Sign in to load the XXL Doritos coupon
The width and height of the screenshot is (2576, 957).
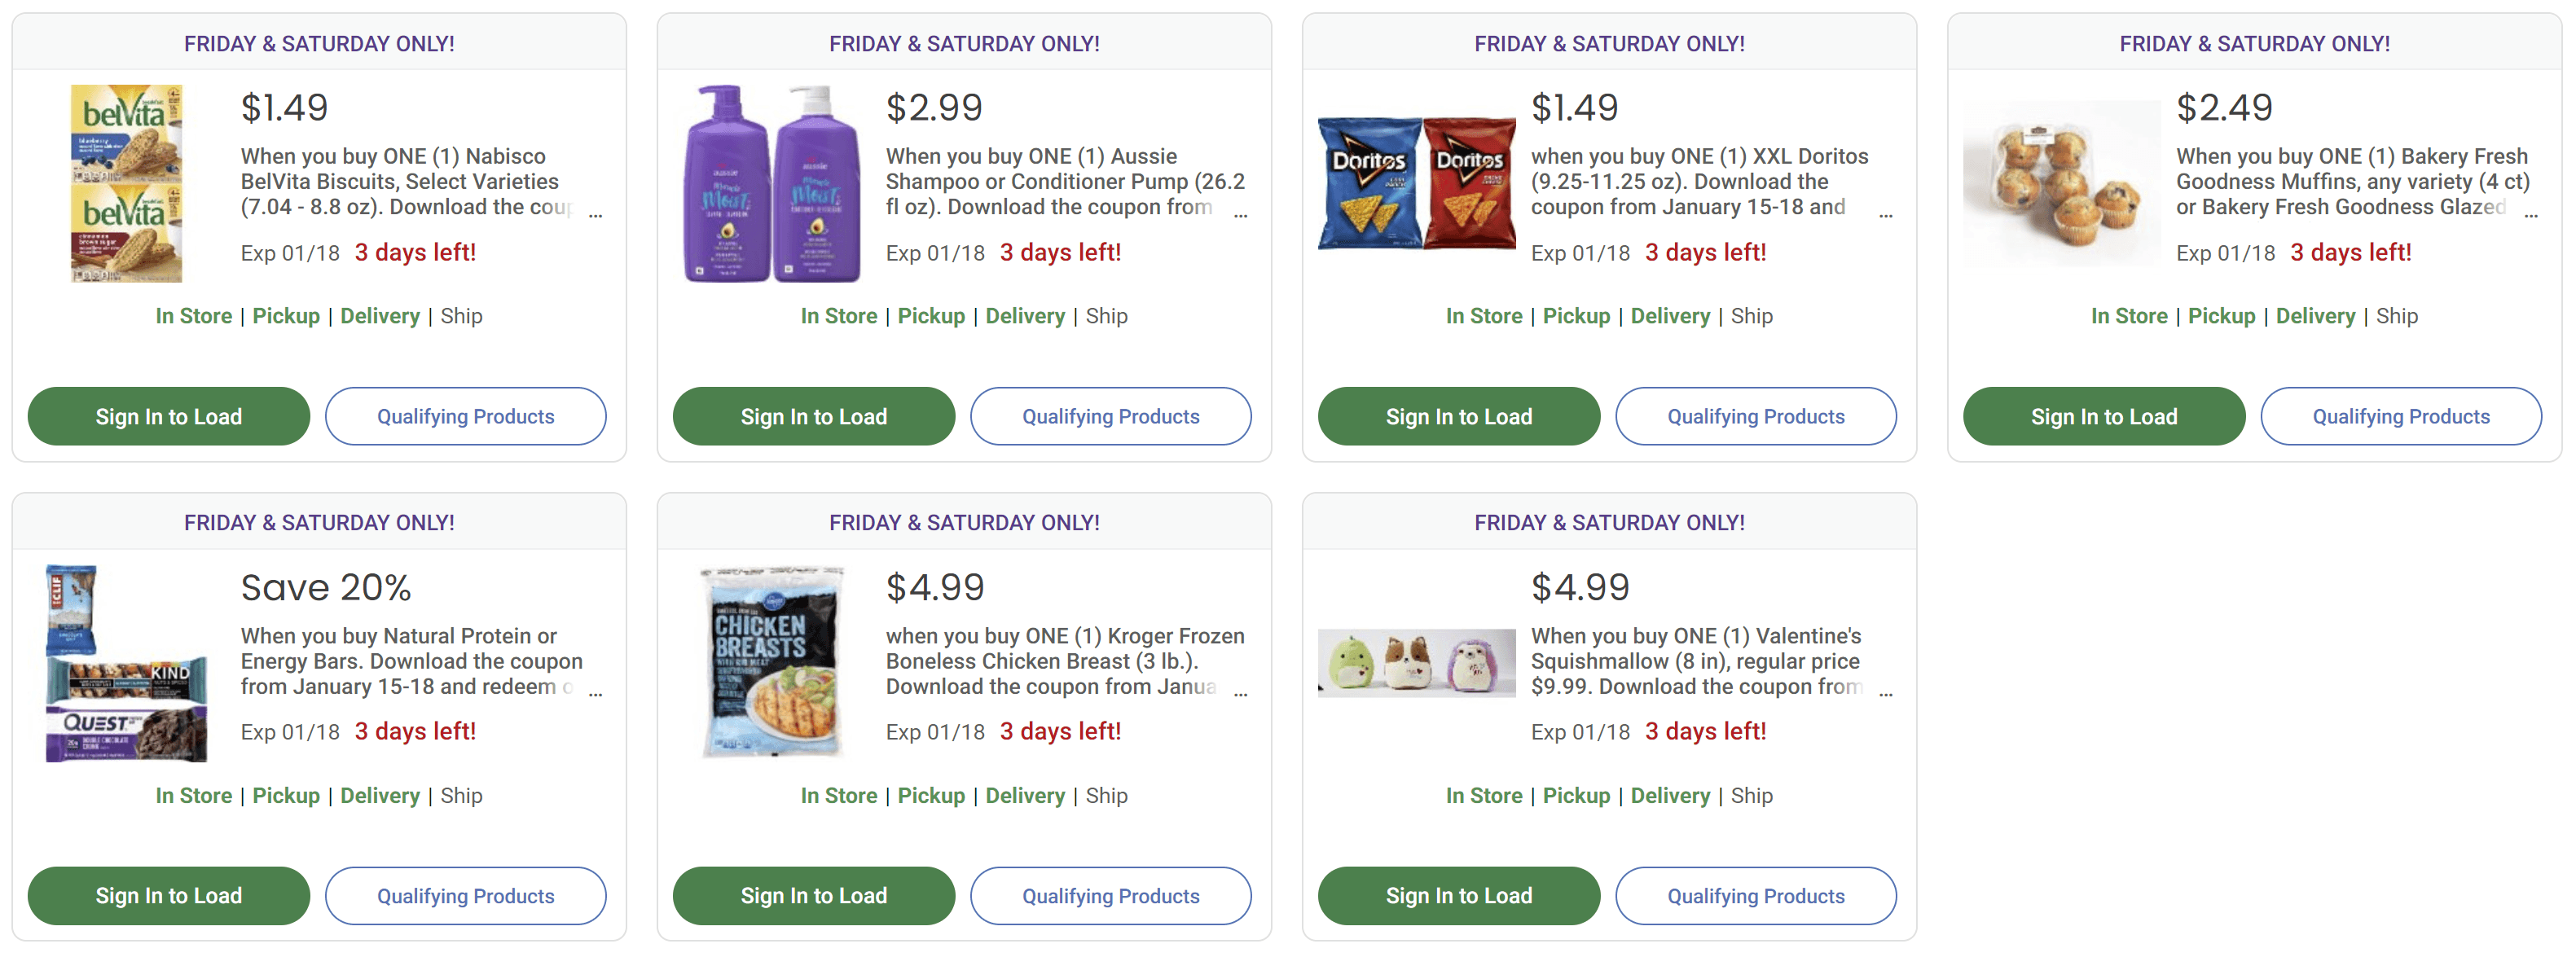[1458, 416]
